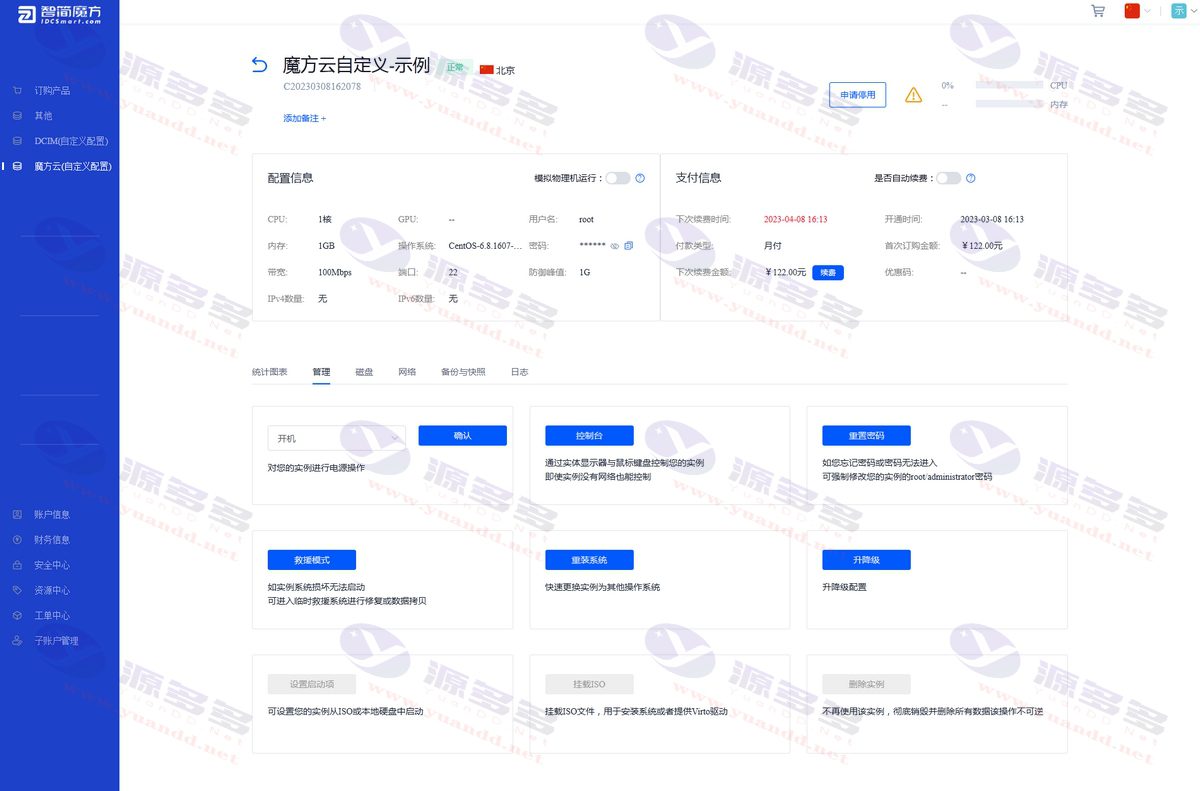This screenshot has height=791, width=1200.
Task: Open the 开机 power operation dropdown
Action: click(x=336, y=438)
